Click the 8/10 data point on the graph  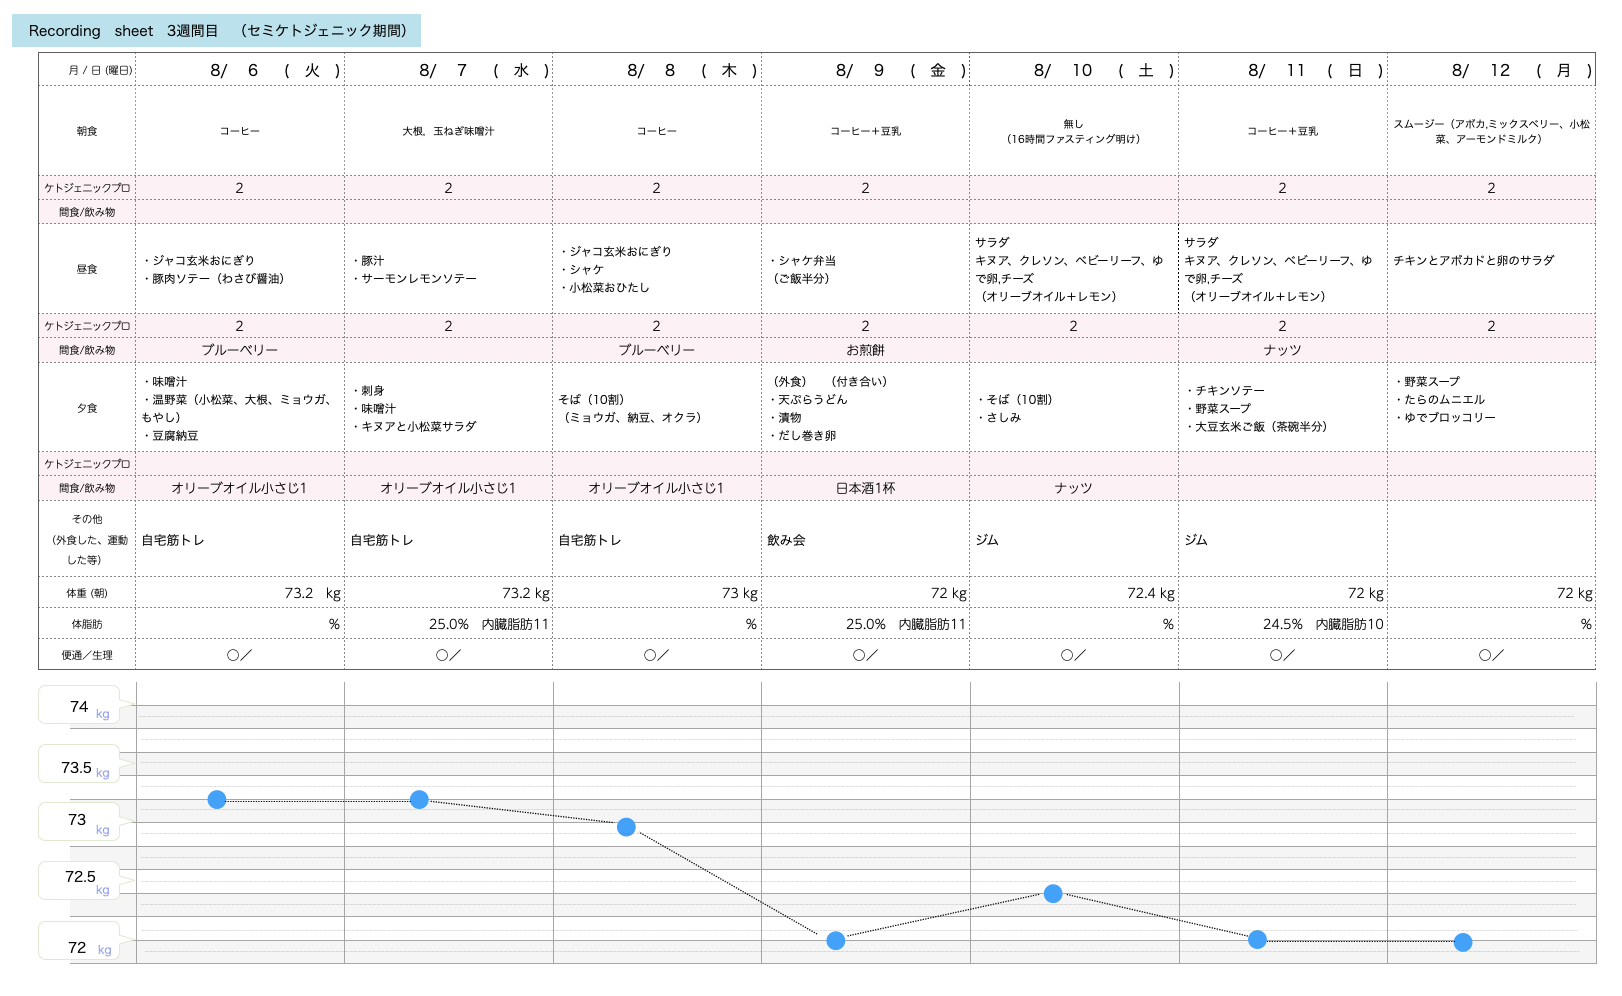(x=1053, y=894)
